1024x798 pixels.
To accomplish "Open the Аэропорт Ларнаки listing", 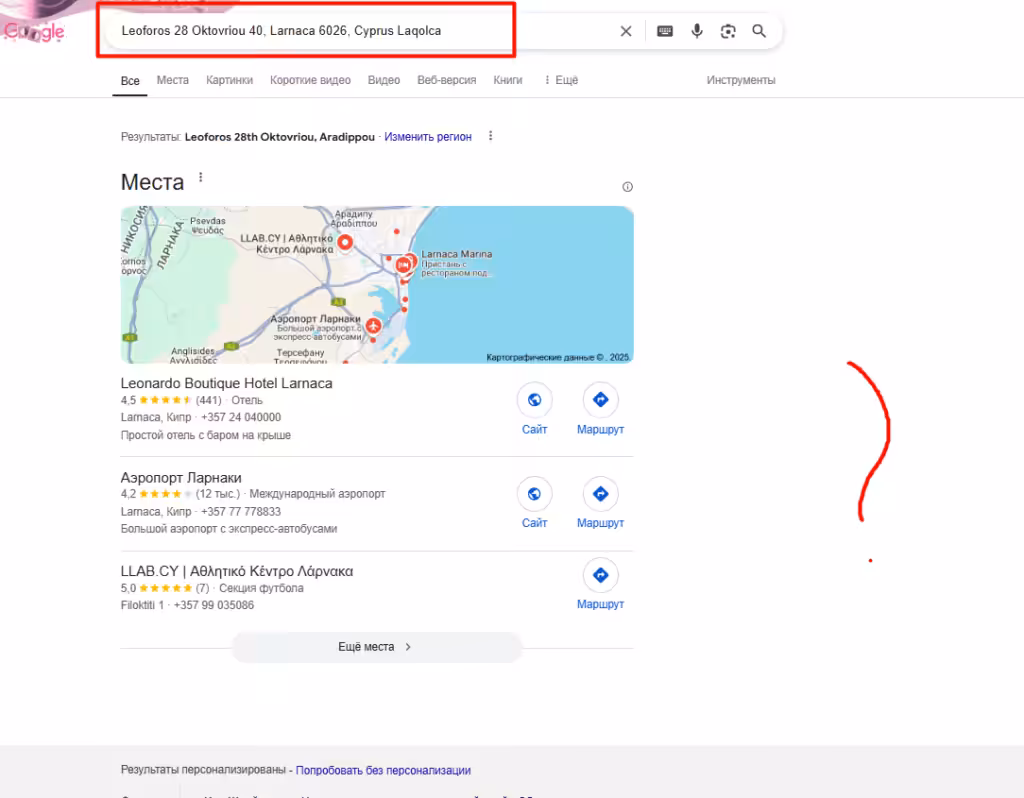I will [x=181, y=477].
